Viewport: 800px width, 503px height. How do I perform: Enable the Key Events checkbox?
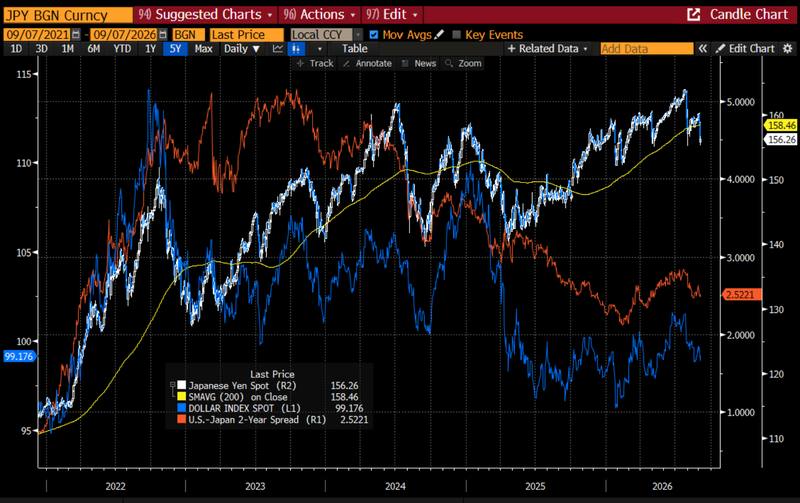coord(457,35)
